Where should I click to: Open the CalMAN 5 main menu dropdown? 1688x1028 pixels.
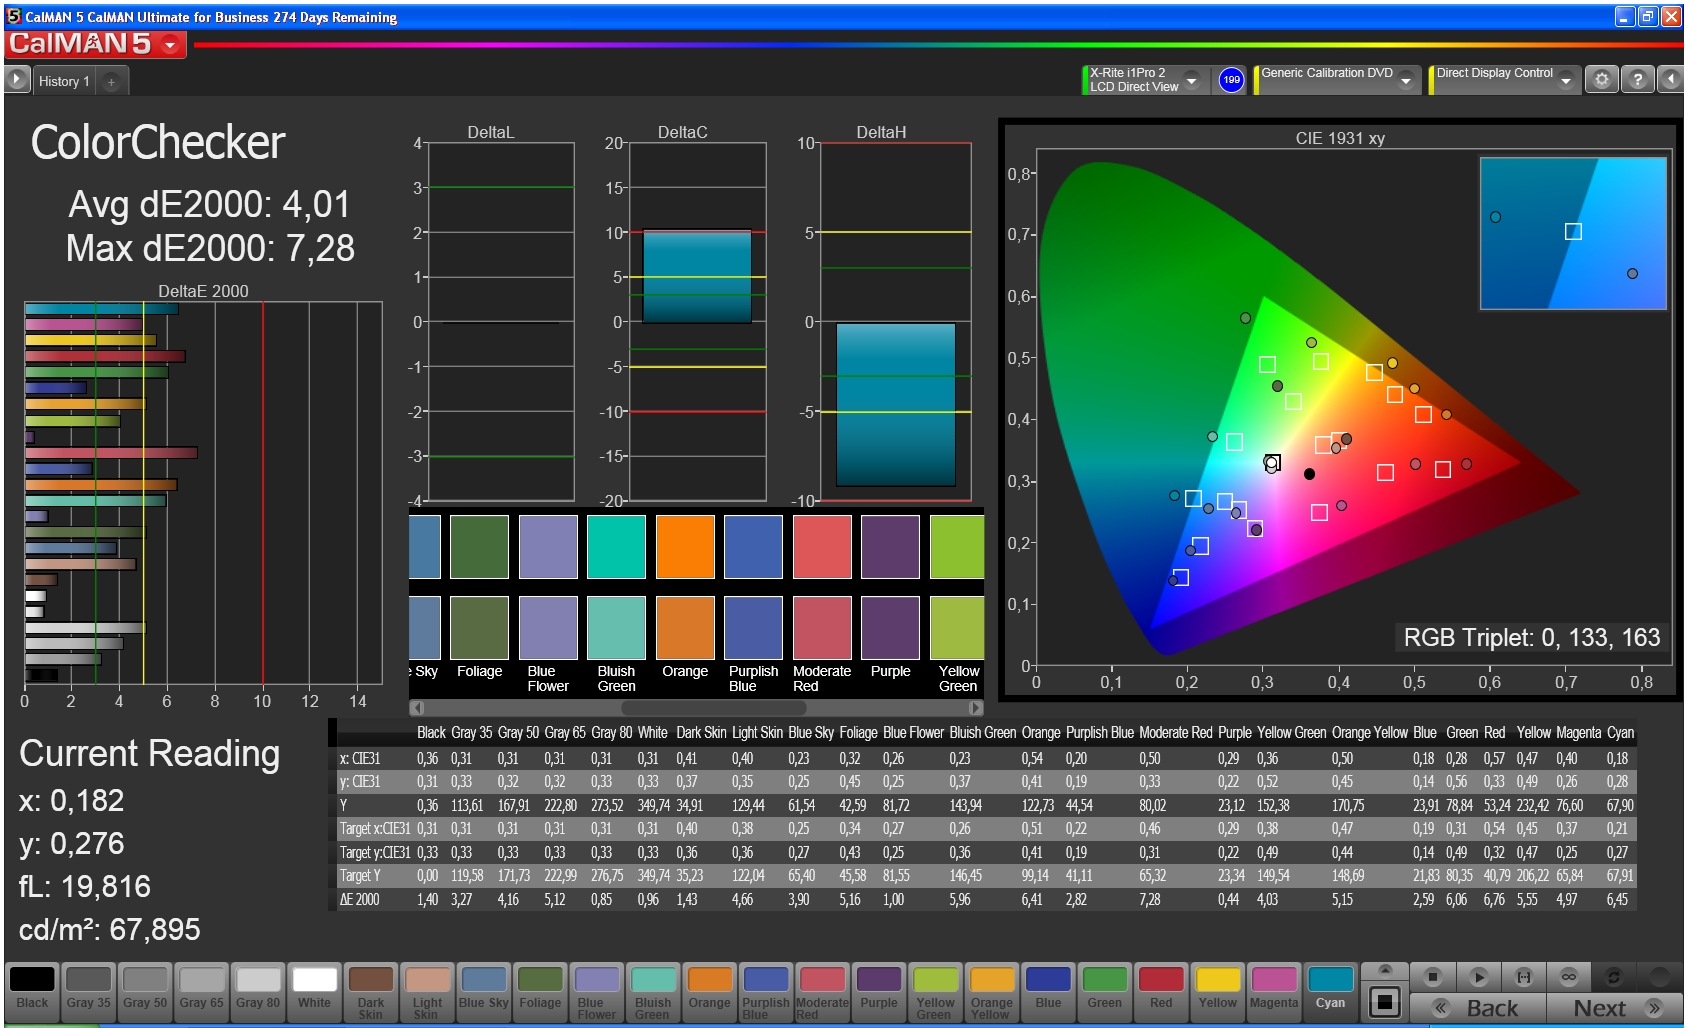pyautogui.click(x=171, y=45)
